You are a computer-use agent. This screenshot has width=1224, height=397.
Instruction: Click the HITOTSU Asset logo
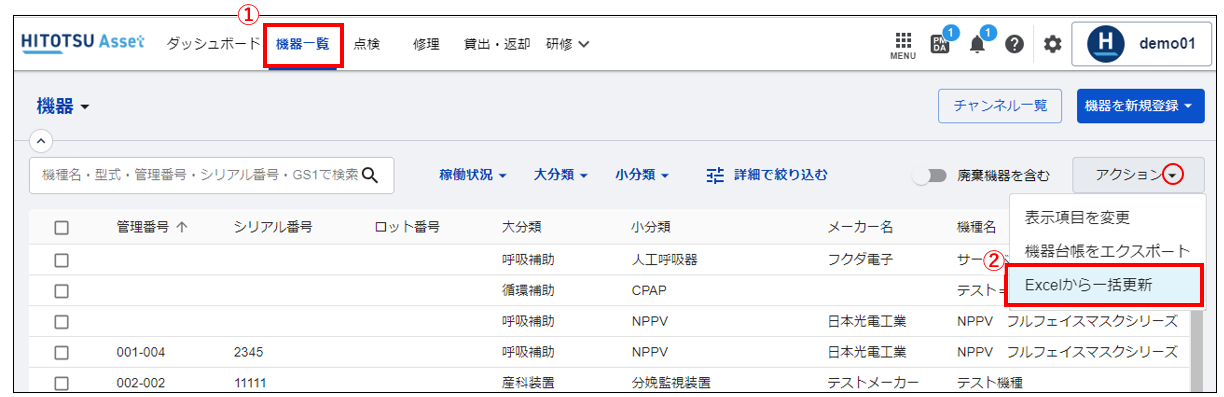(83, 44)
